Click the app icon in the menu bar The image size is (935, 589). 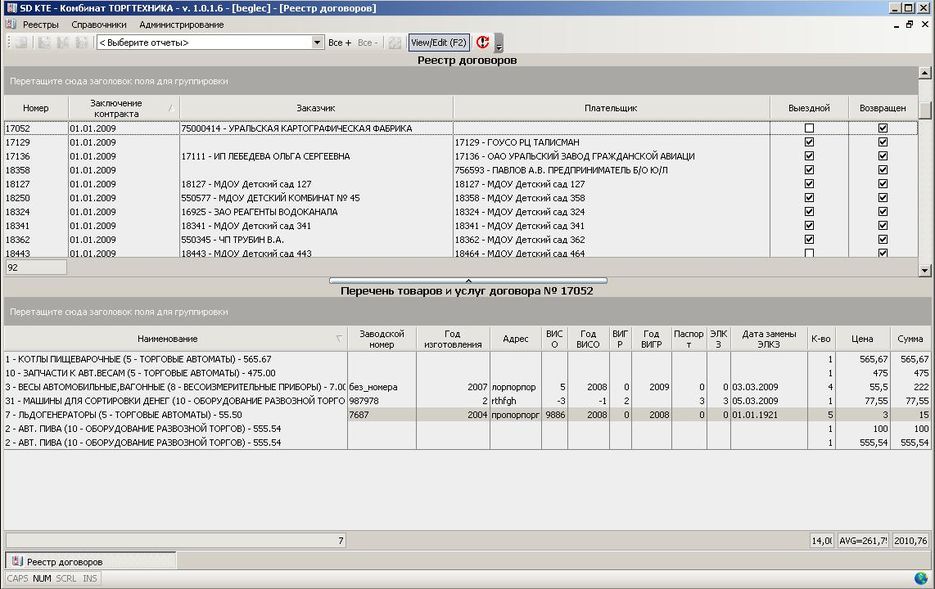click(10, 24)
